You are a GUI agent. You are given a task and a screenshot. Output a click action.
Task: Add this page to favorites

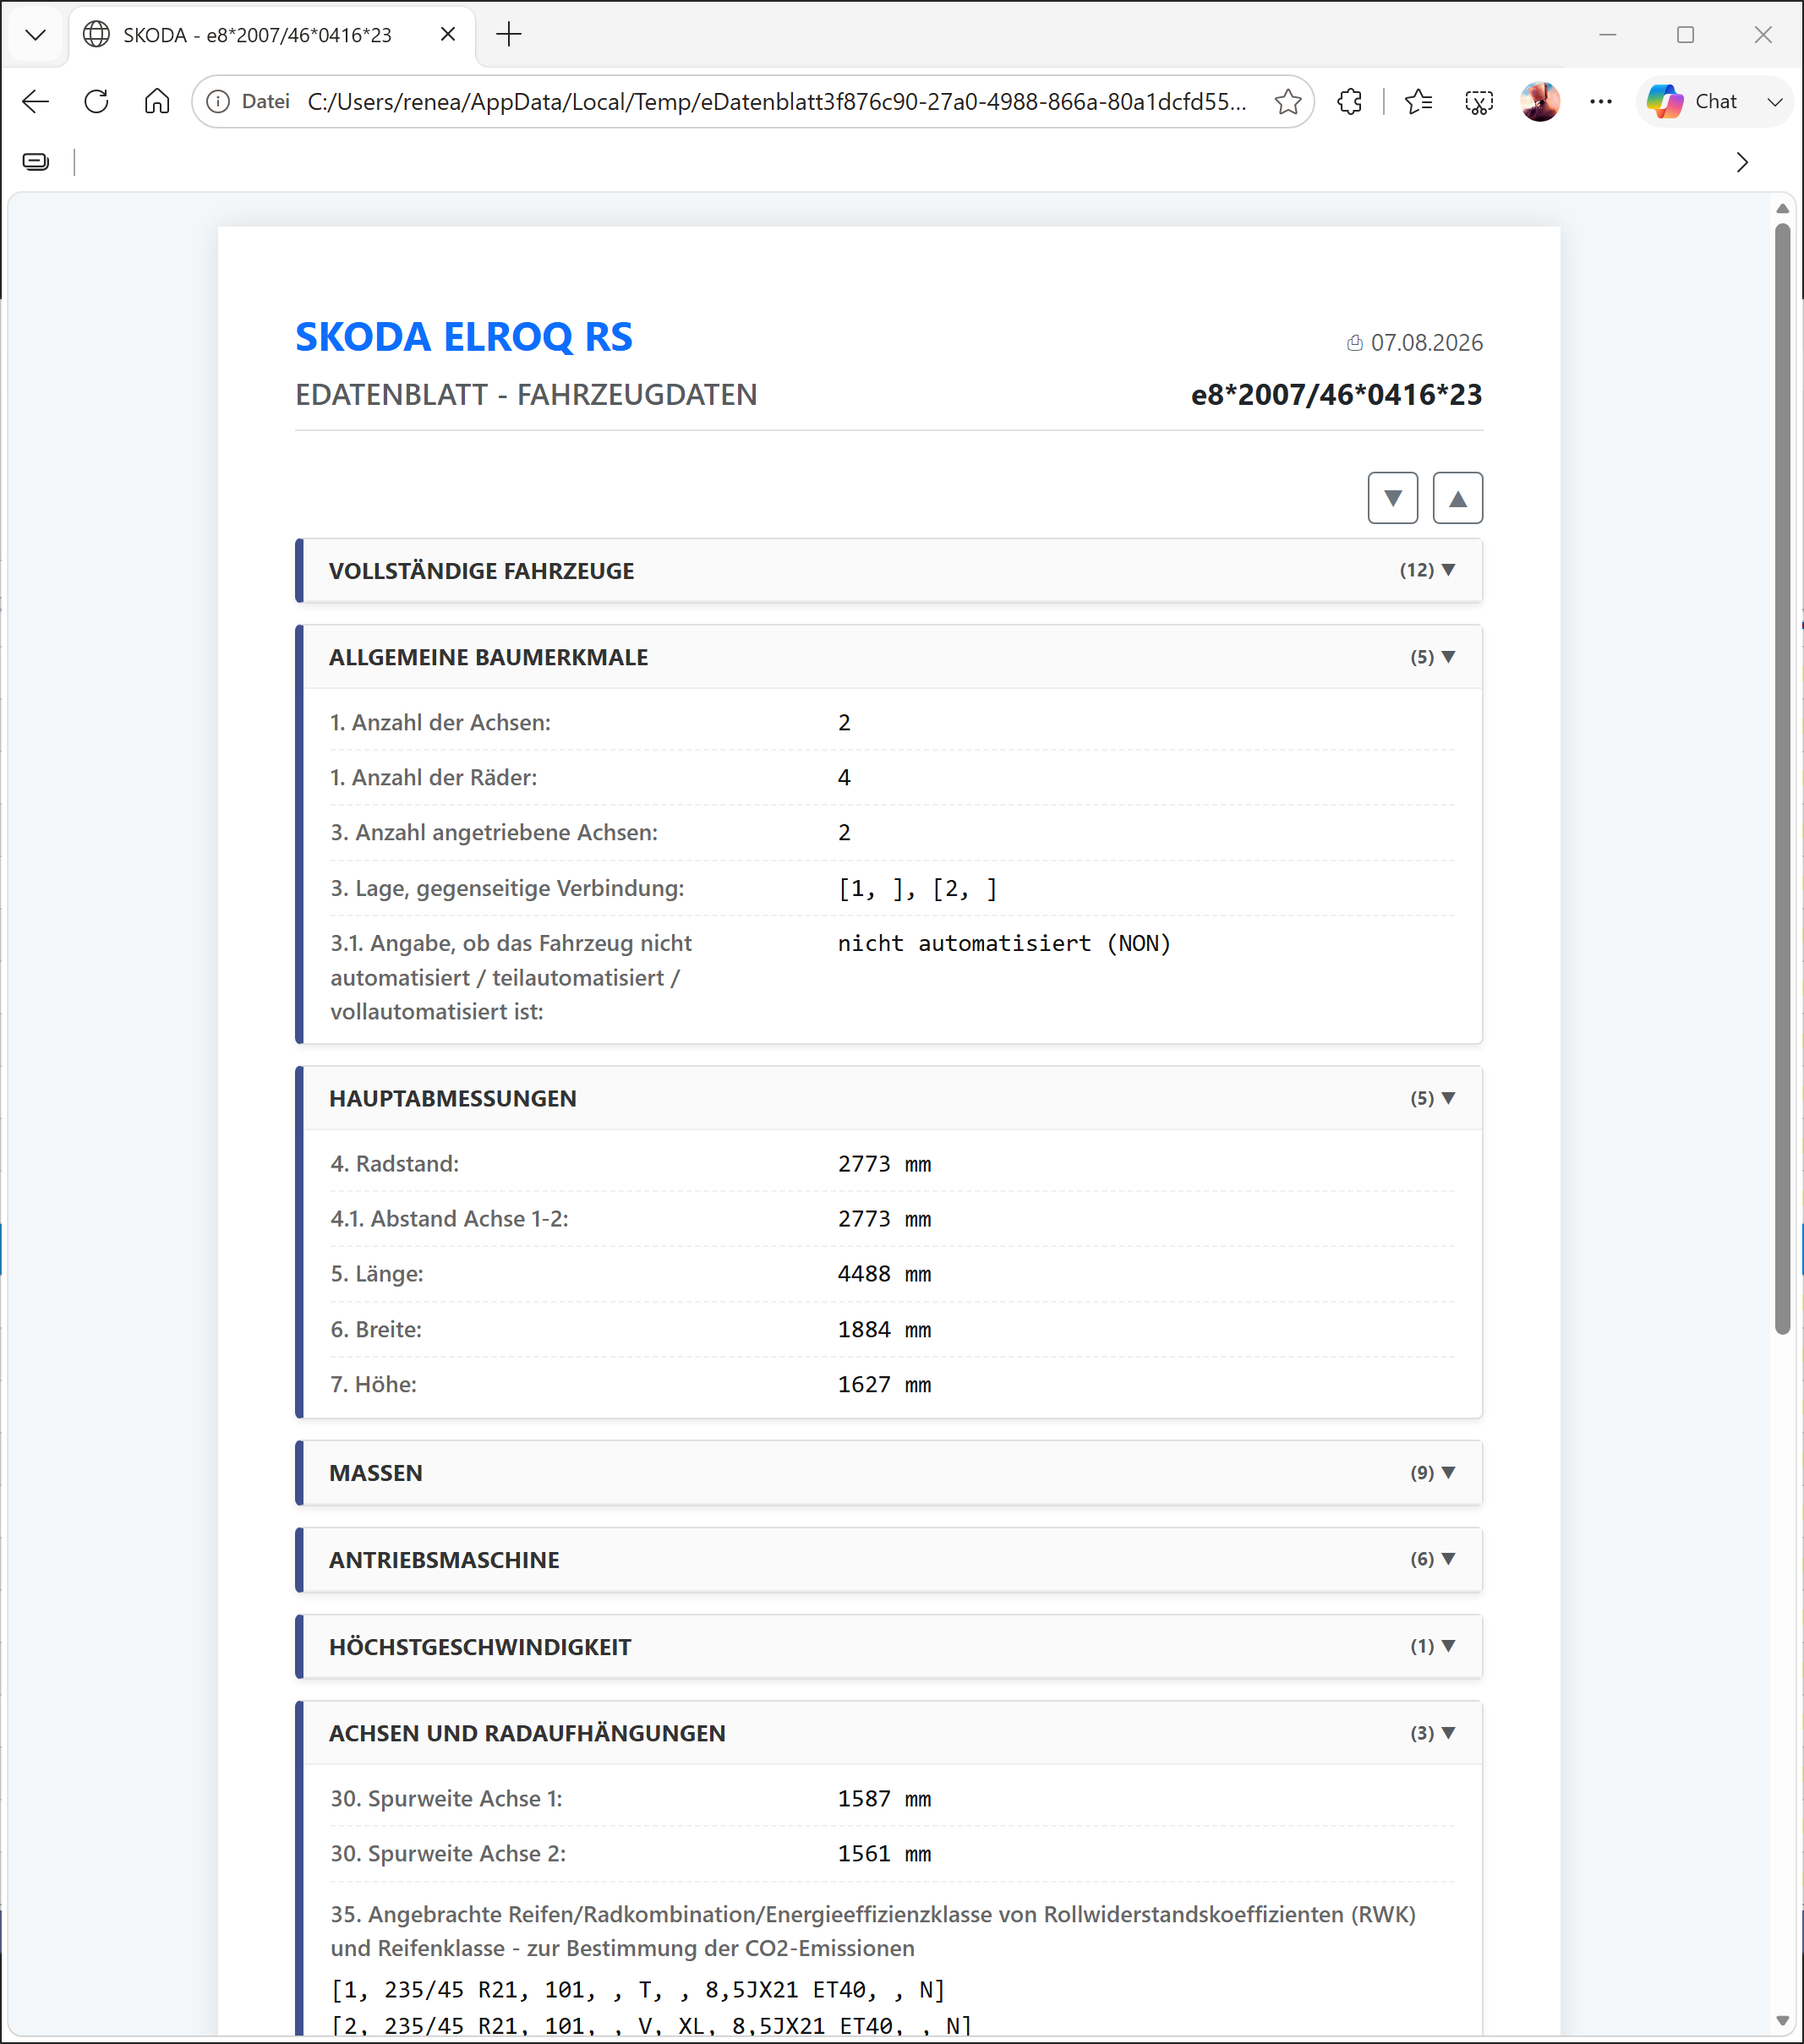coord(1288,102)
